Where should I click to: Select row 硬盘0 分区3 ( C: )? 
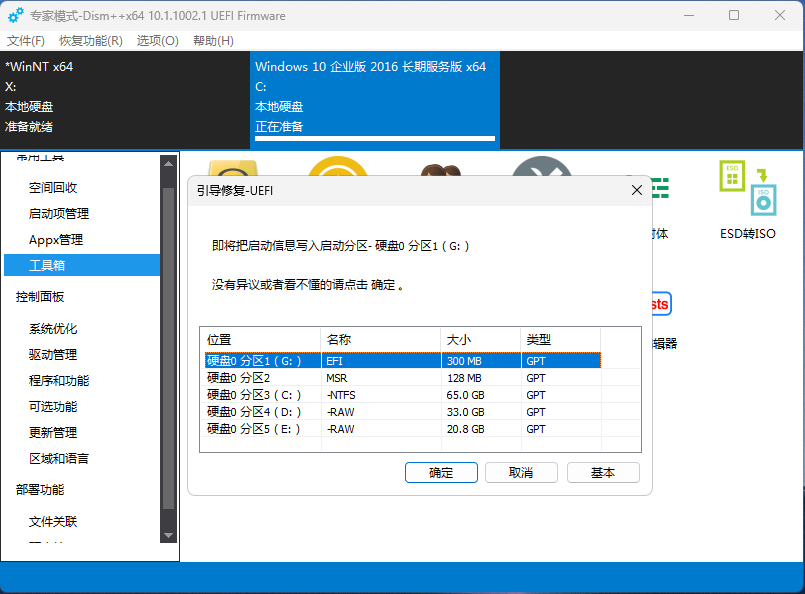[x=402, y=395]
